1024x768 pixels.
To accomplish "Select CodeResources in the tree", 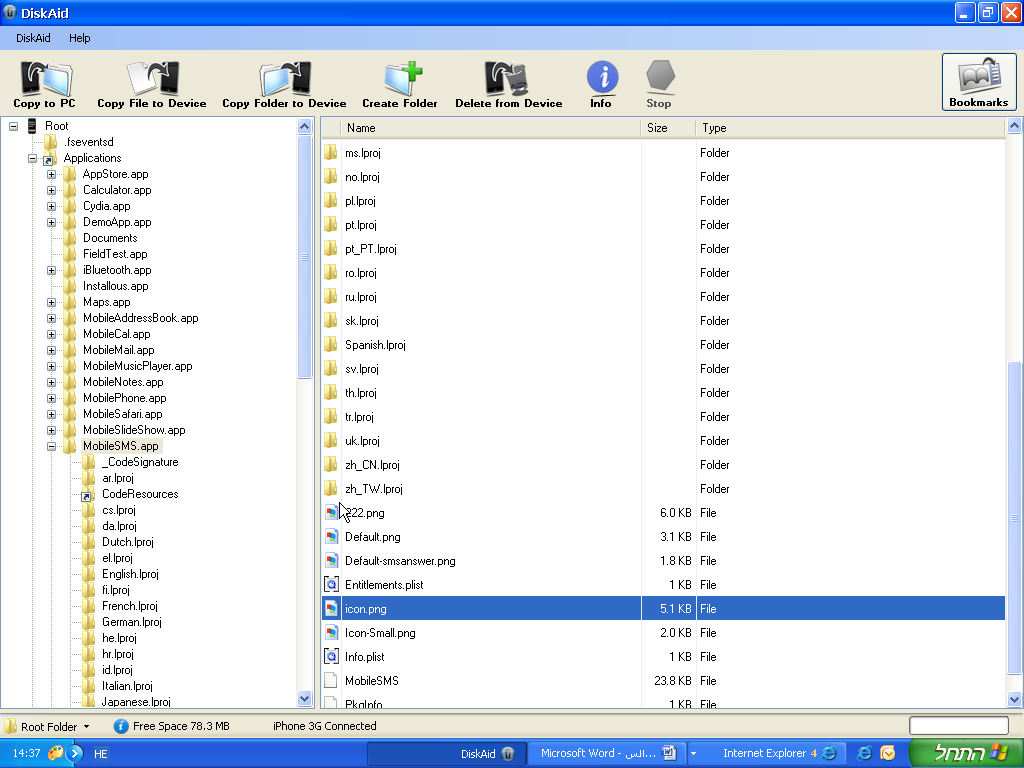I will (140, 494).
